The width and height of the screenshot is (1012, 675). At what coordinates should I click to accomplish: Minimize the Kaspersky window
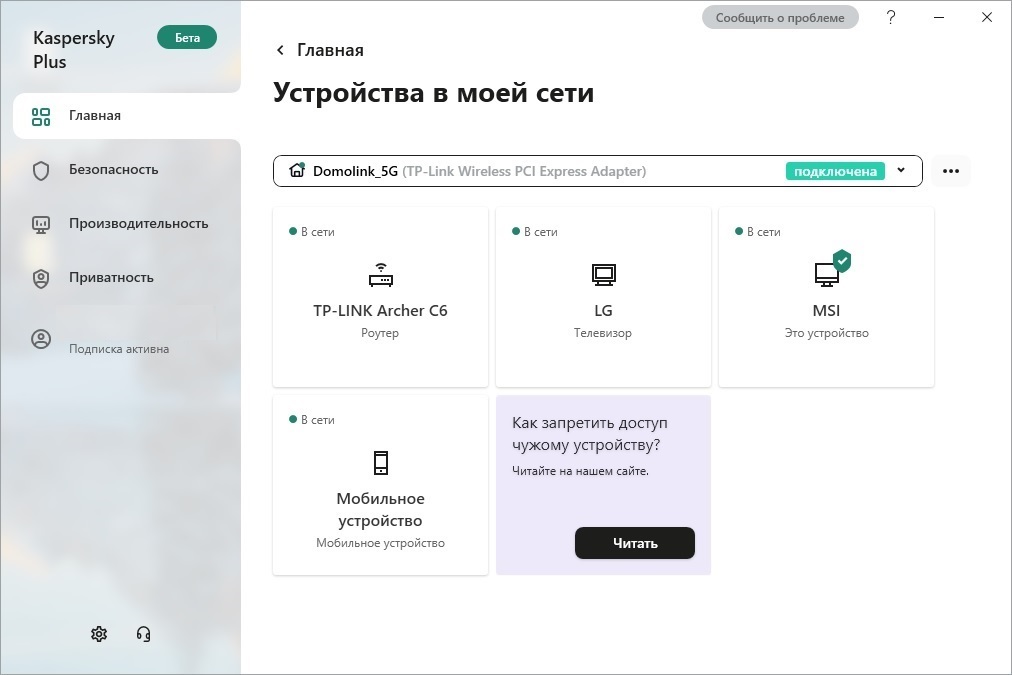coord(939,17)
